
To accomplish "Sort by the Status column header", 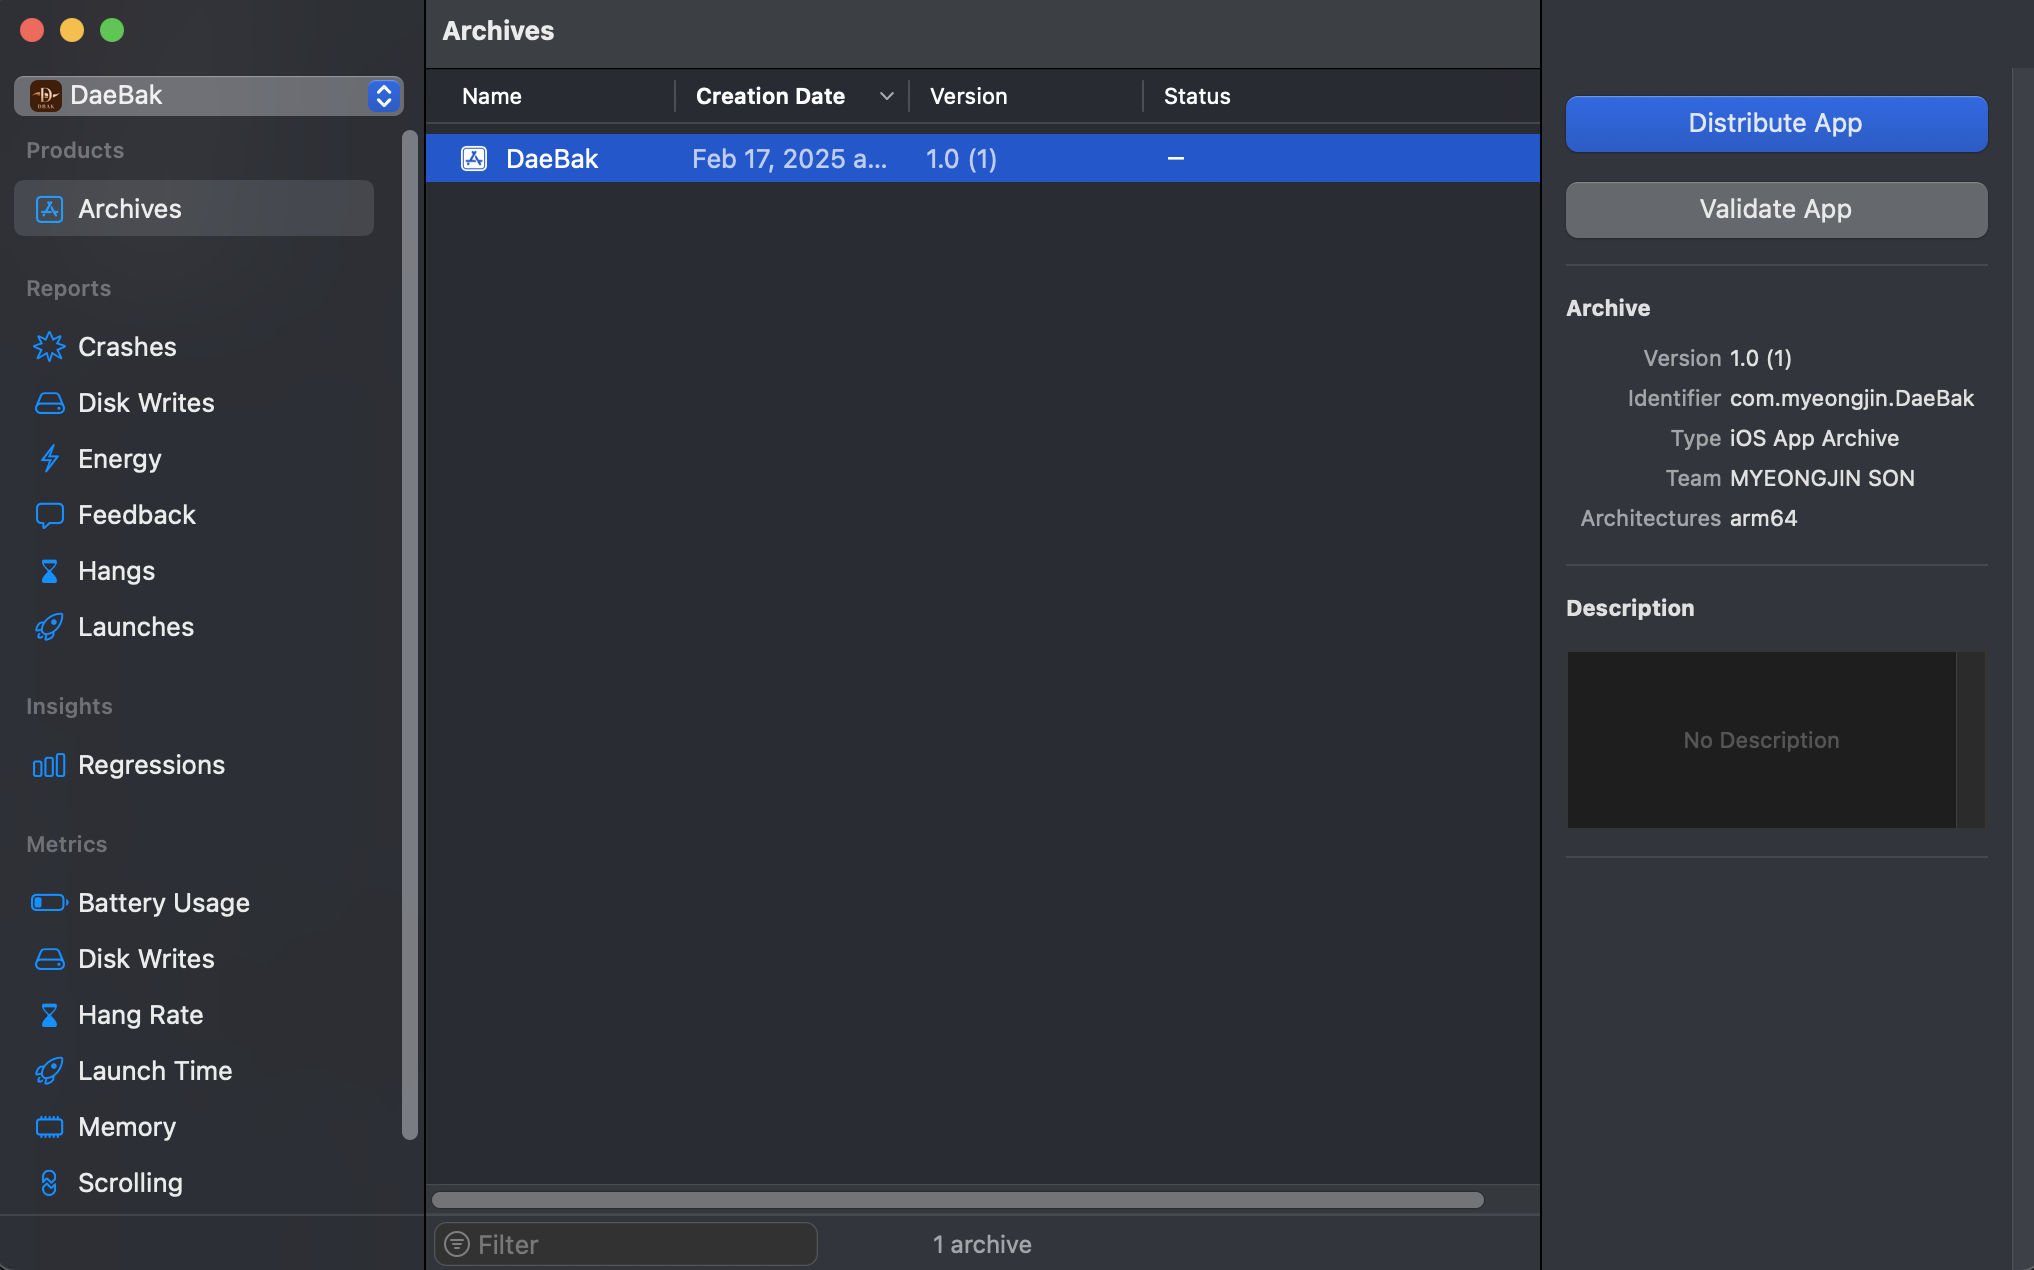I will click(x=1197, y=96).
